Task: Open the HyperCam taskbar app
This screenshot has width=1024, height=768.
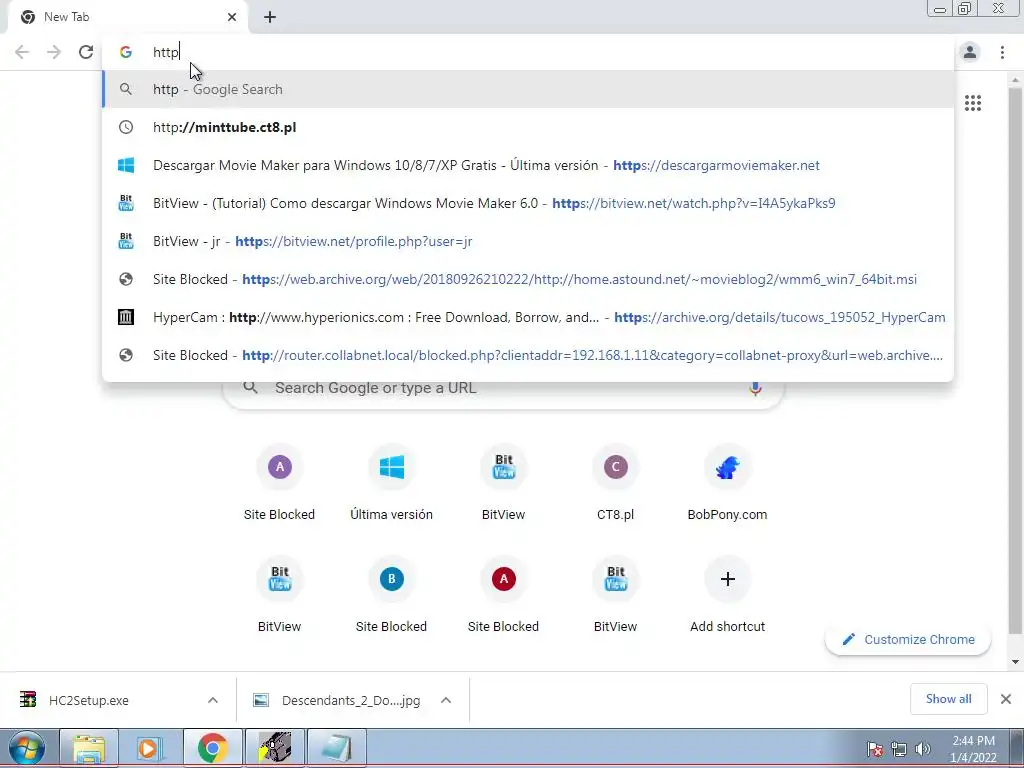Action: point(274,748)
